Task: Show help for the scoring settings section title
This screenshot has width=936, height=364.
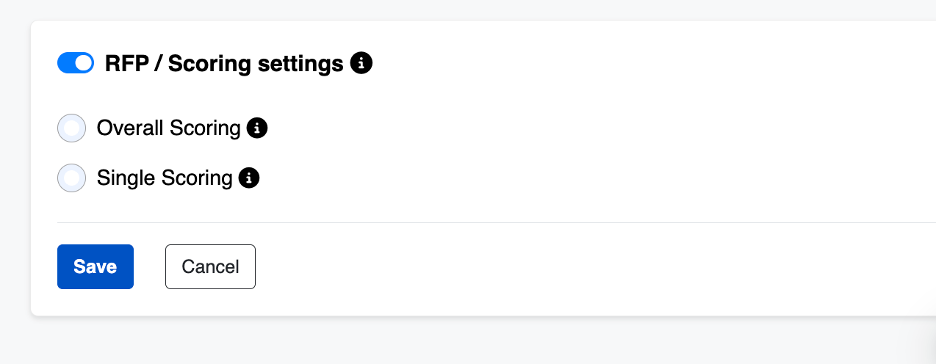Action: [x=361, y=63]
